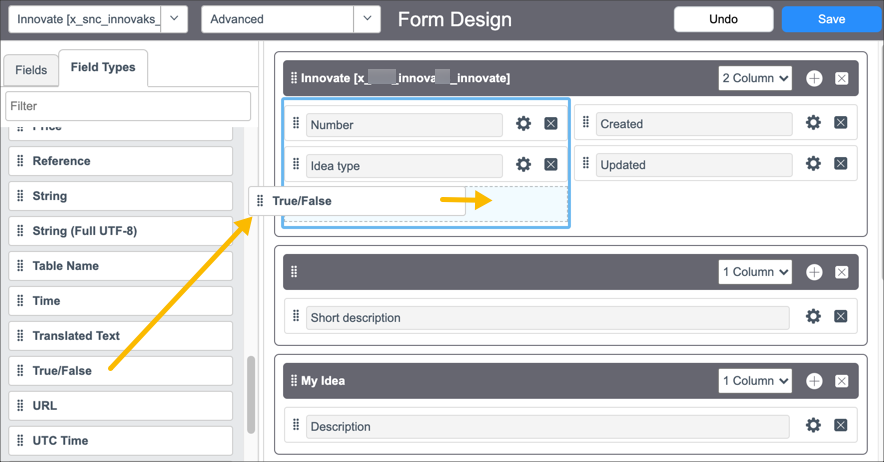The height and width of the screenshot is (462, 884).
Task: Select the Time field type
Action: coord(121,301)
